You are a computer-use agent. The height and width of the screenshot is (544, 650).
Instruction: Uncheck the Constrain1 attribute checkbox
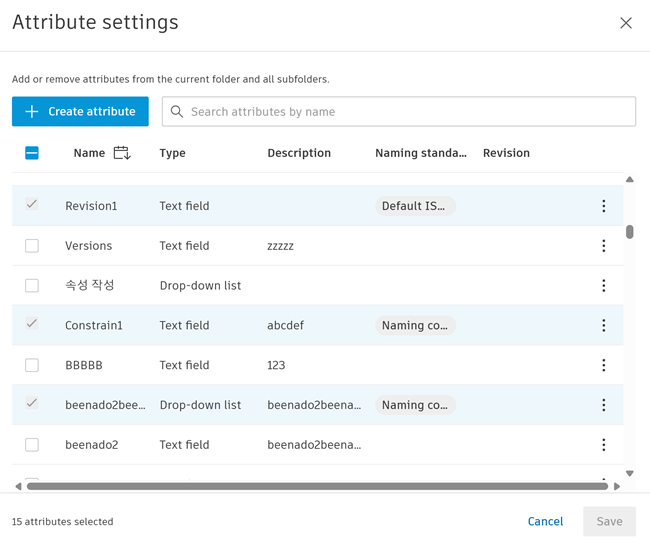[32, 325]
